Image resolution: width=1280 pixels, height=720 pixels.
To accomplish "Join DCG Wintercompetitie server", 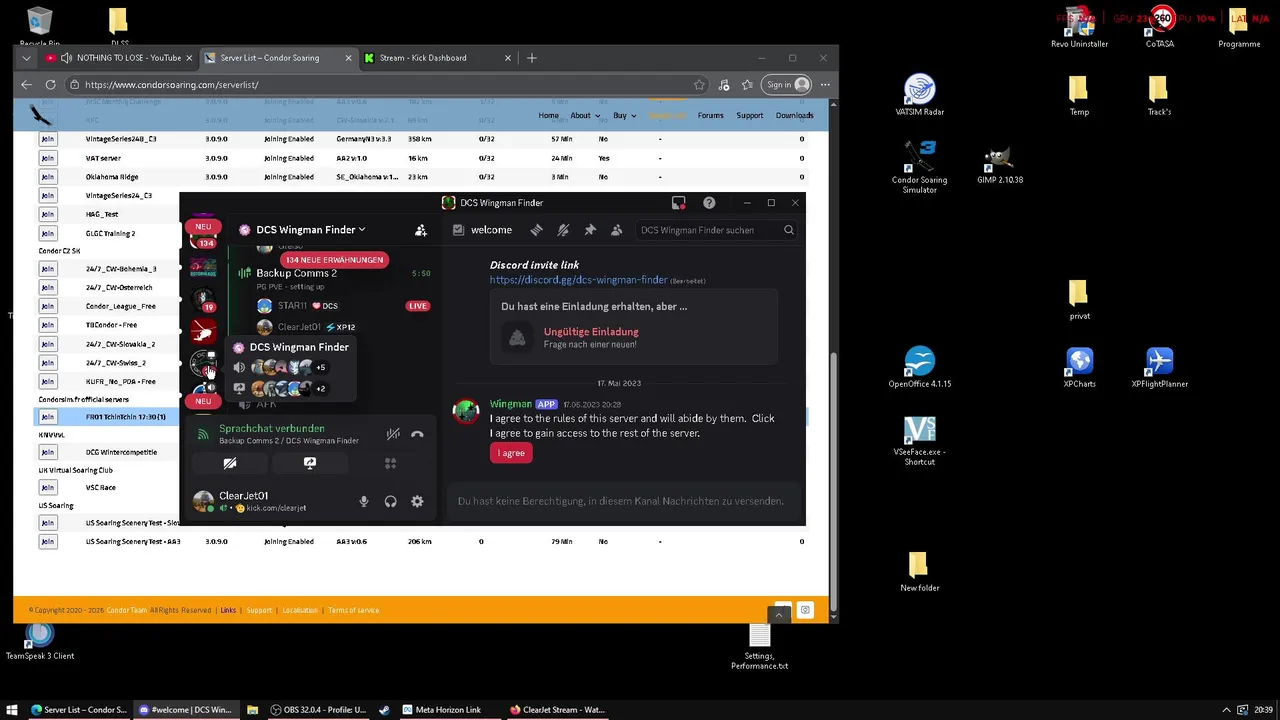I will pos(47,452).
